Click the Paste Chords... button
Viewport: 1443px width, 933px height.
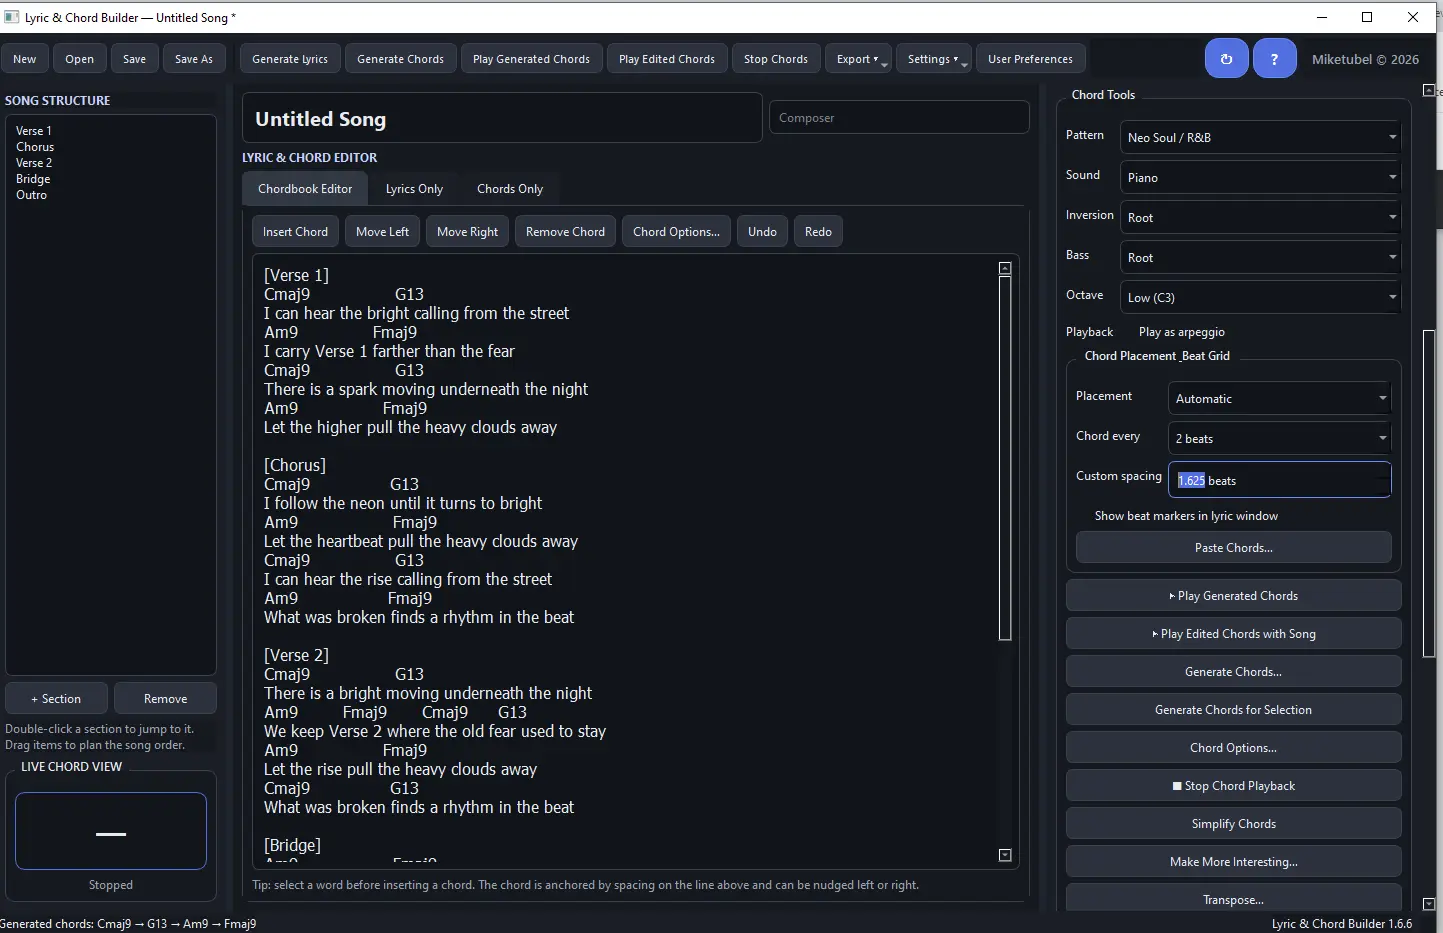click(x=1234, y=548)
